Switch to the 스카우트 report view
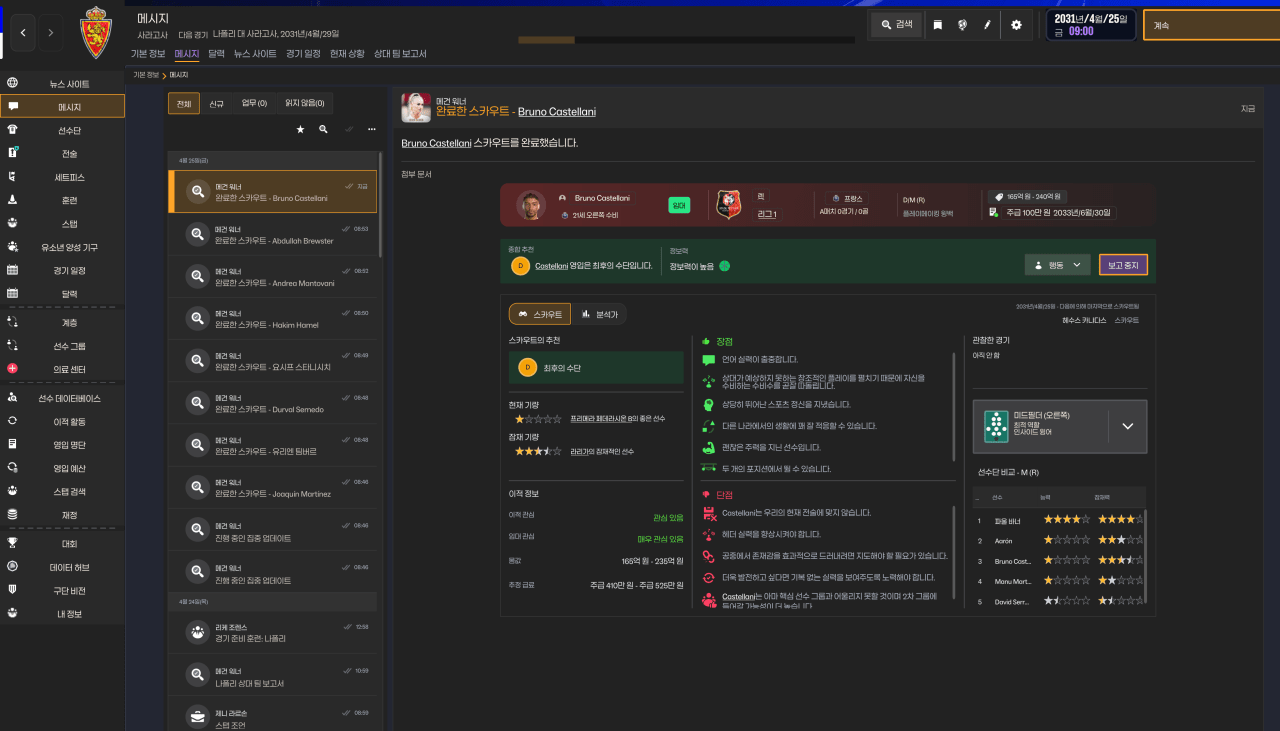Image resolution: width=1280 pixels, height=731 pixels. click(x=540, y=314)
